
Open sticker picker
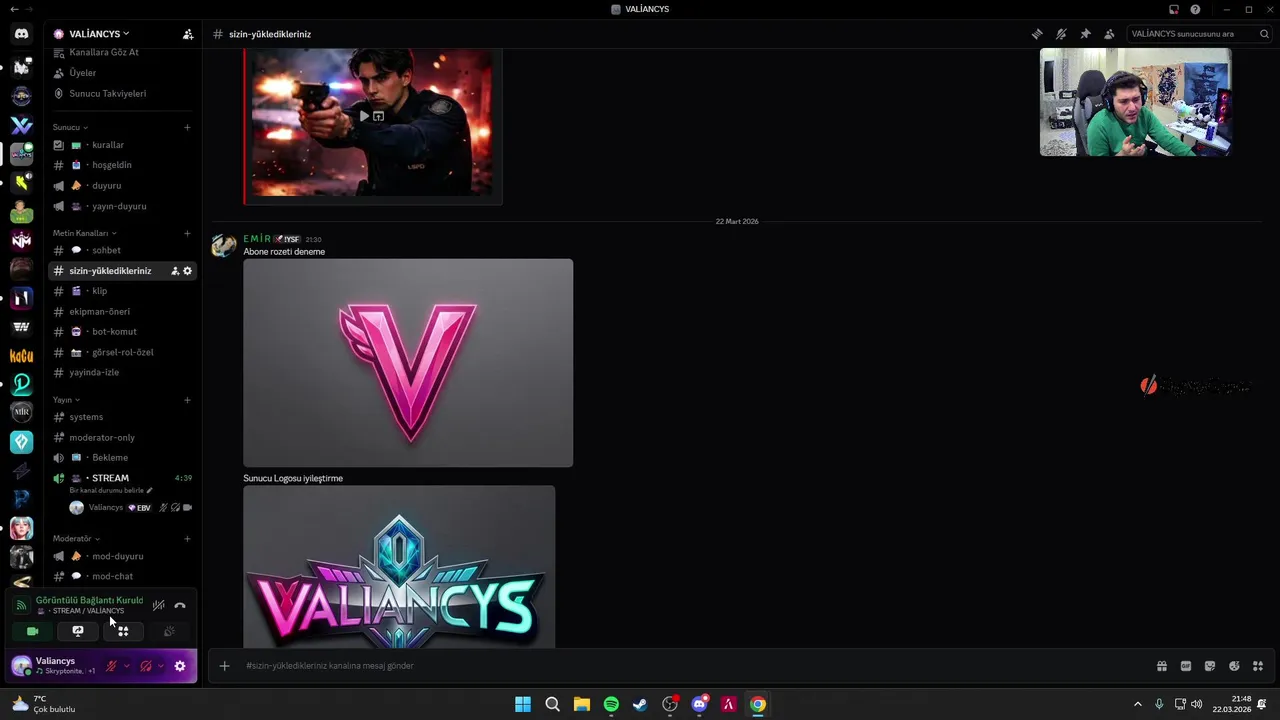point(1210,666)
